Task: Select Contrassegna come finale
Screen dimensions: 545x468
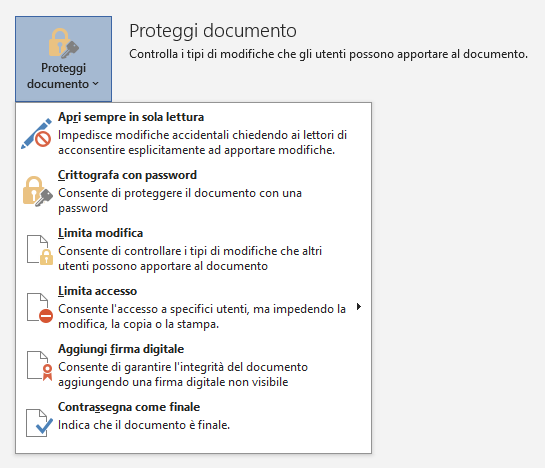Action: 129,407
